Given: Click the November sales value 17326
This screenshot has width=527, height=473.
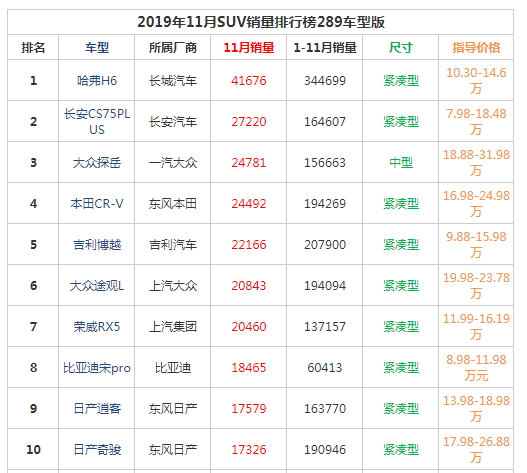Looking at the screenshot, I should click(x=249, y=450).
